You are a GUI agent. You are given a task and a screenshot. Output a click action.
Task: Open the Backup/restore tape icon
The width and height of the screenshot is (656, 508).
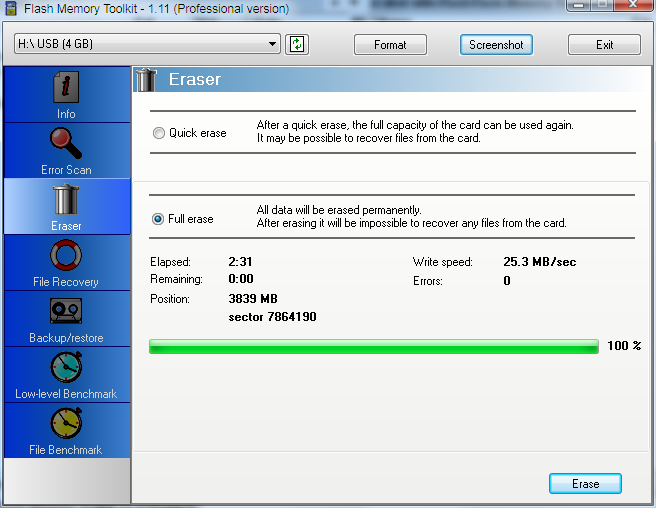click(66, 311)
